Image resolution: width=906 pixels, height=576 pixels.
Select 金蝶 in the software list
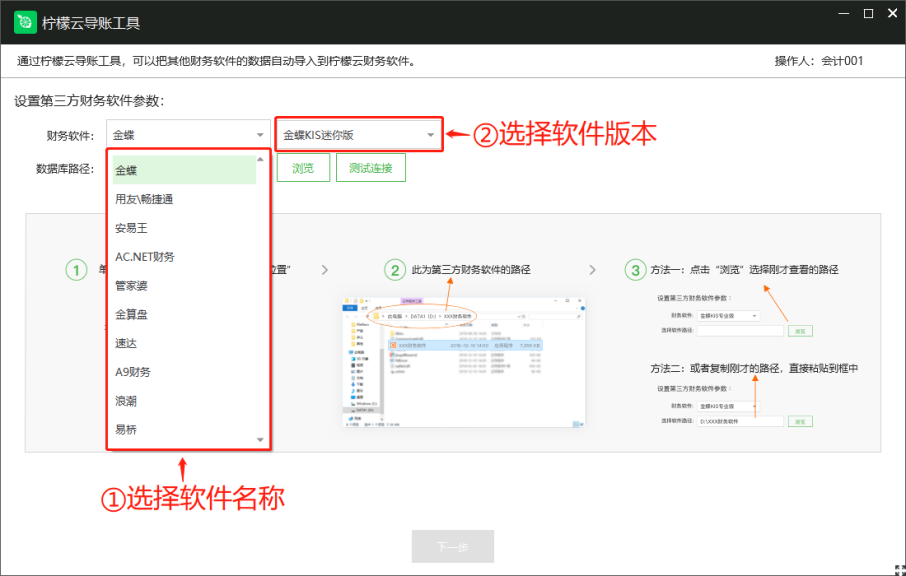(x=184, y=170)
